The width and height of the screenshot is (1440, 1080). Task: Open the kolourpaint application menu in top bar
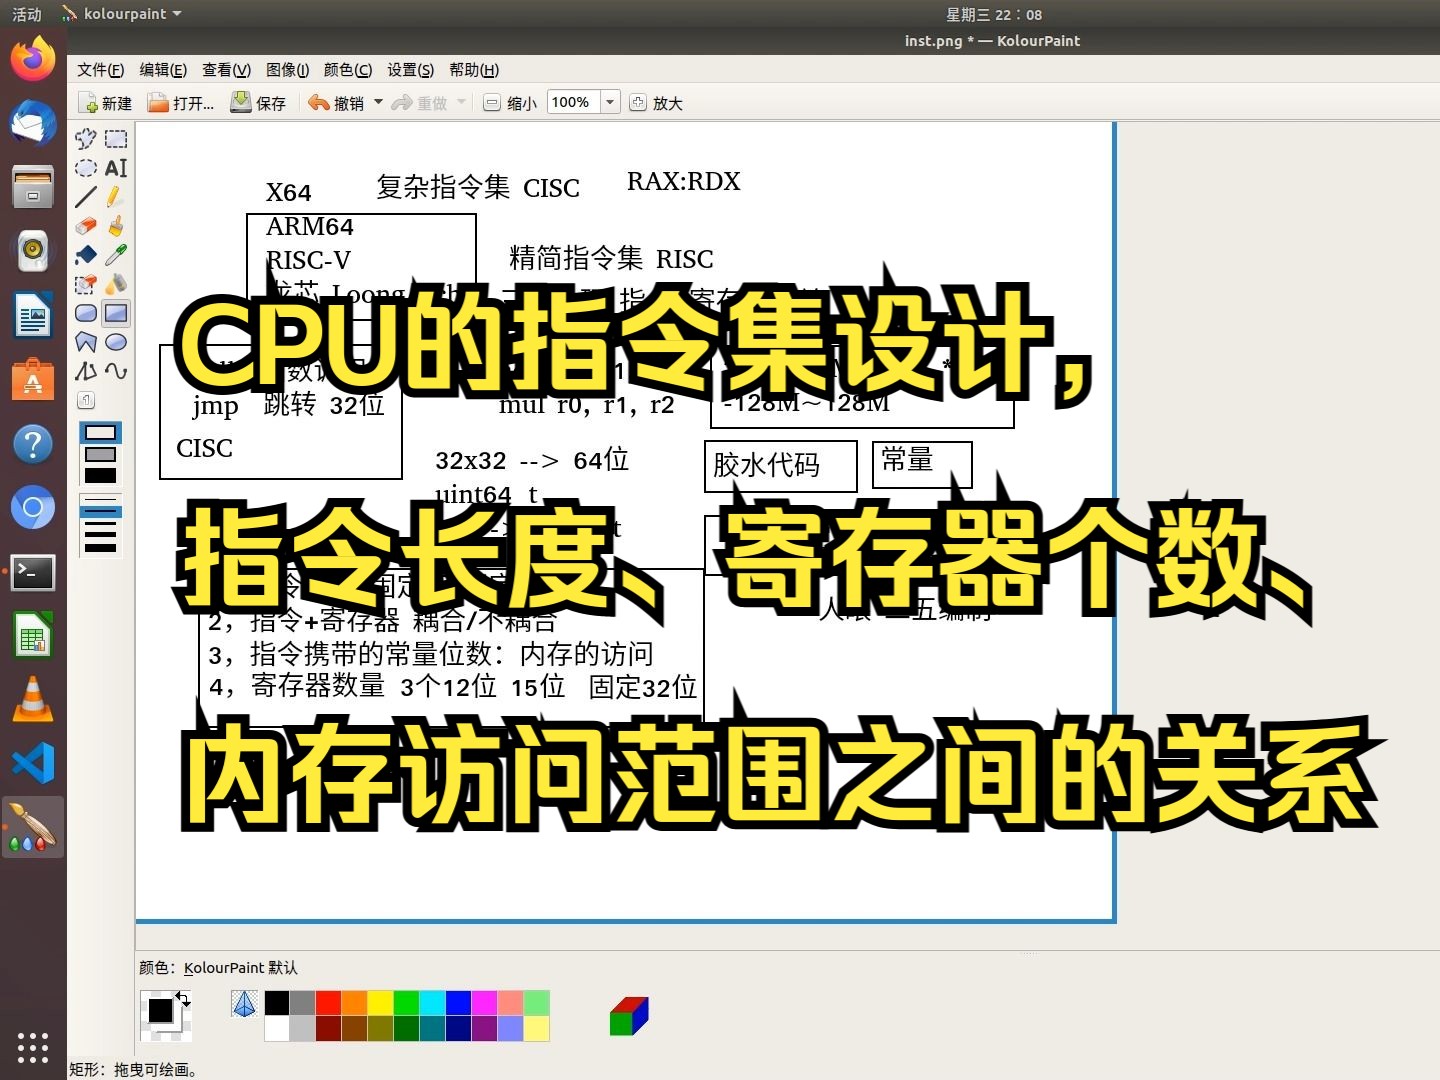pyautogui.click(x=122, y=14)
